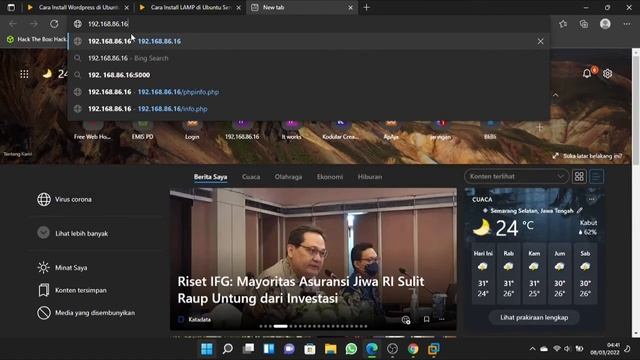Add a new quick link site
Screen dimensions: 640x360
tap(540, 127)
